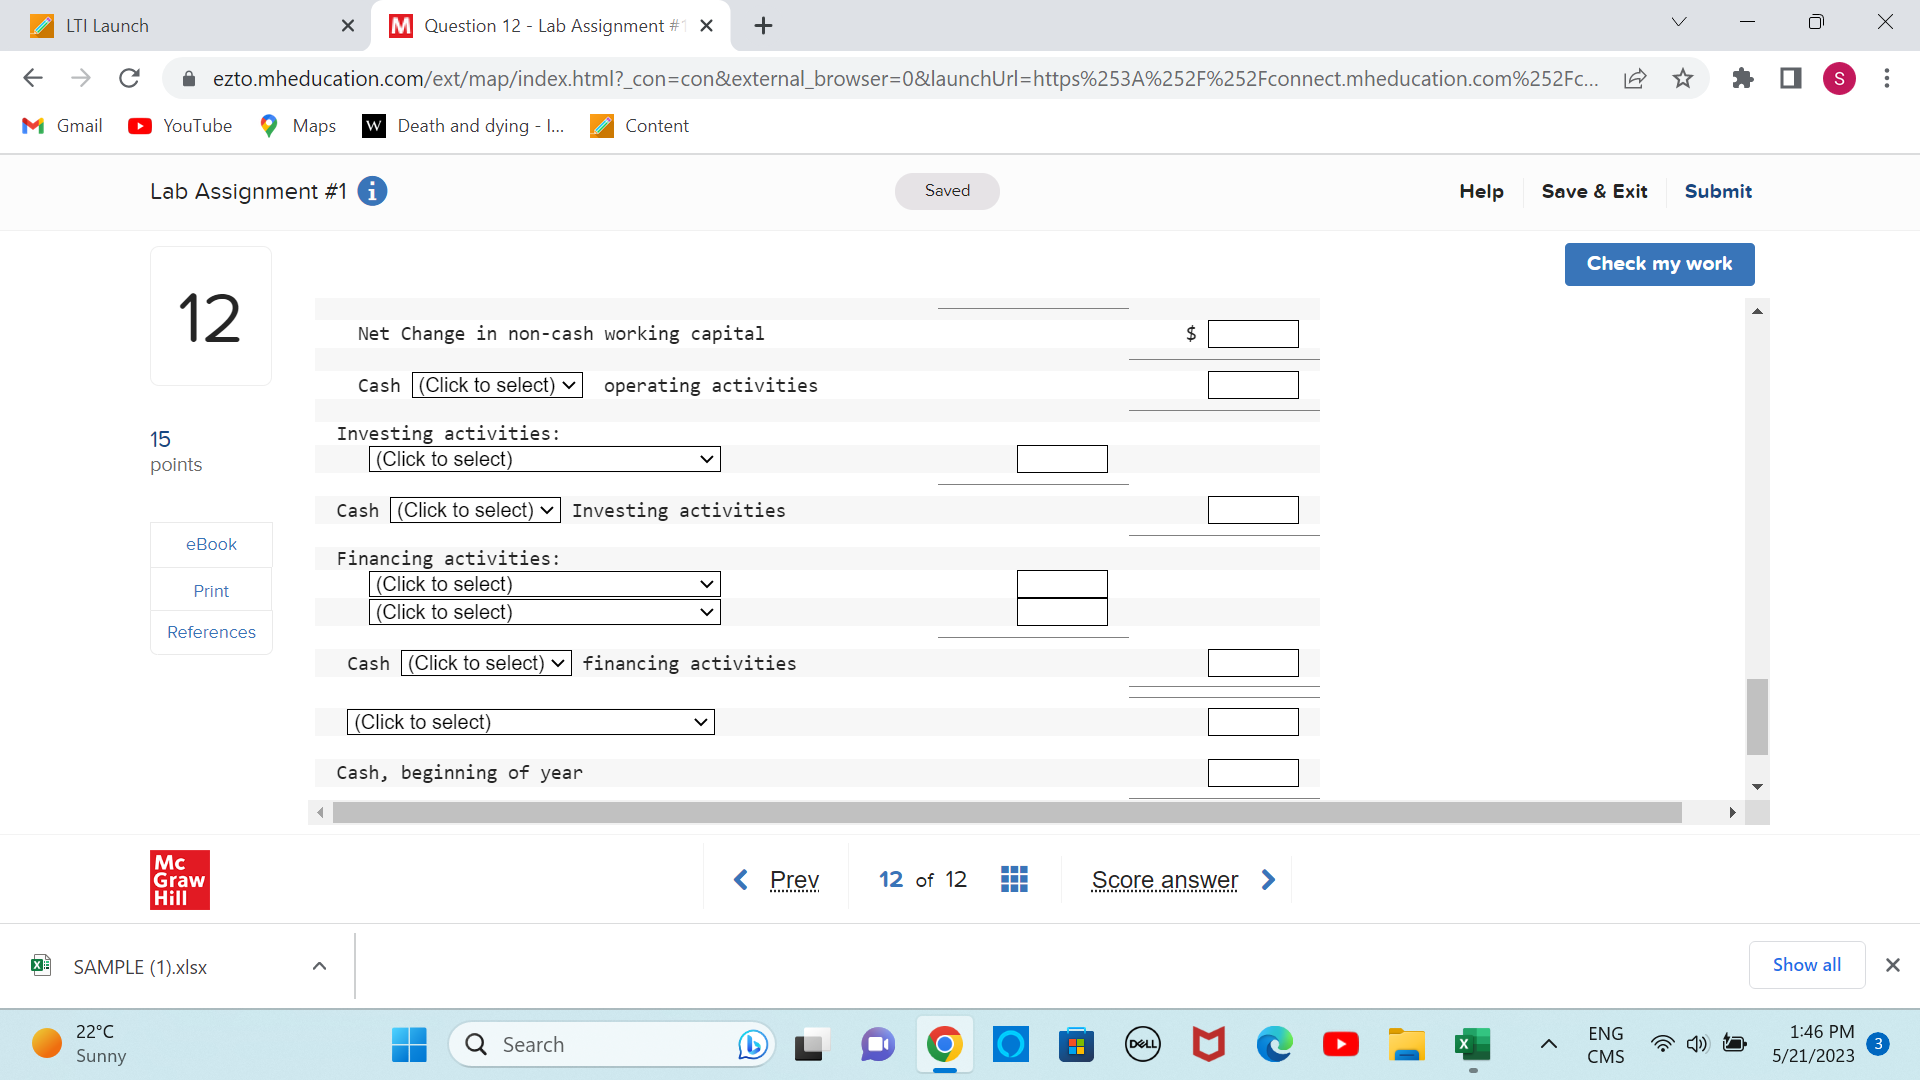Click the McAfee icon in the taskbar
Screen dimensions: 1920x1080
1208,1043
